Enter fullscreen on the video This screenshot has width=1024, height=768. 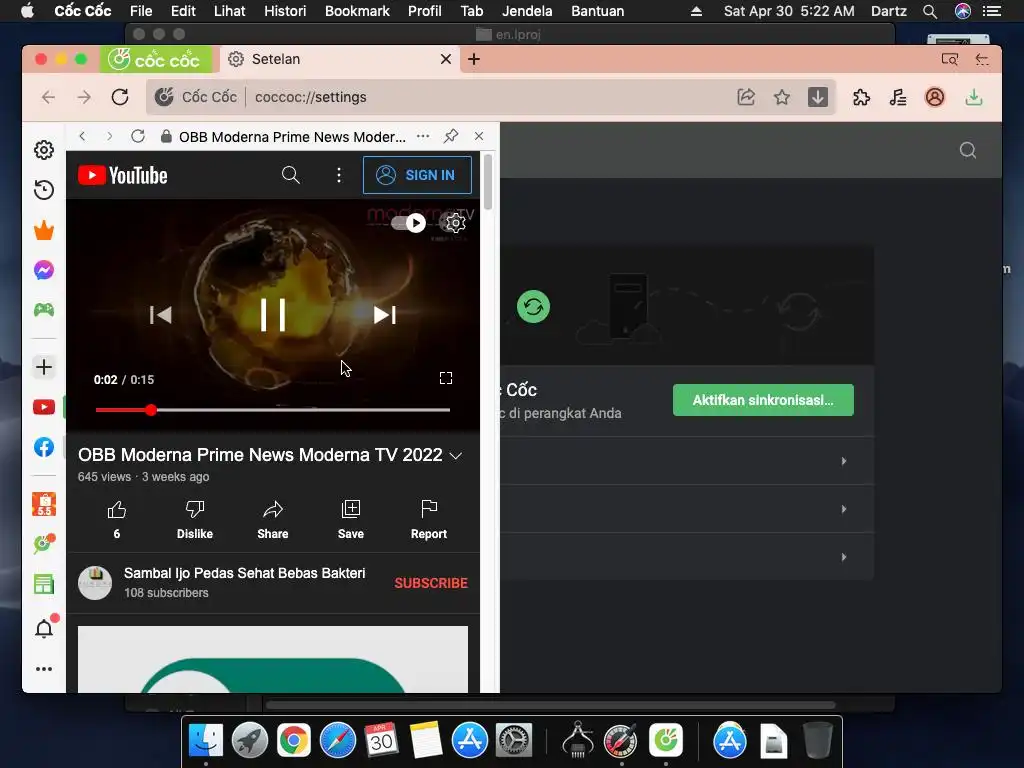[445, 378]
